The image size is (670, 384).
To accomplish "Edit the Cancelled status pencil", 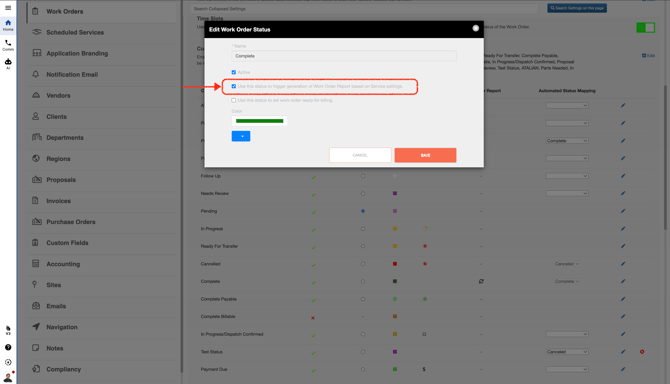I will pyautogui.click(x=623, y=264).
